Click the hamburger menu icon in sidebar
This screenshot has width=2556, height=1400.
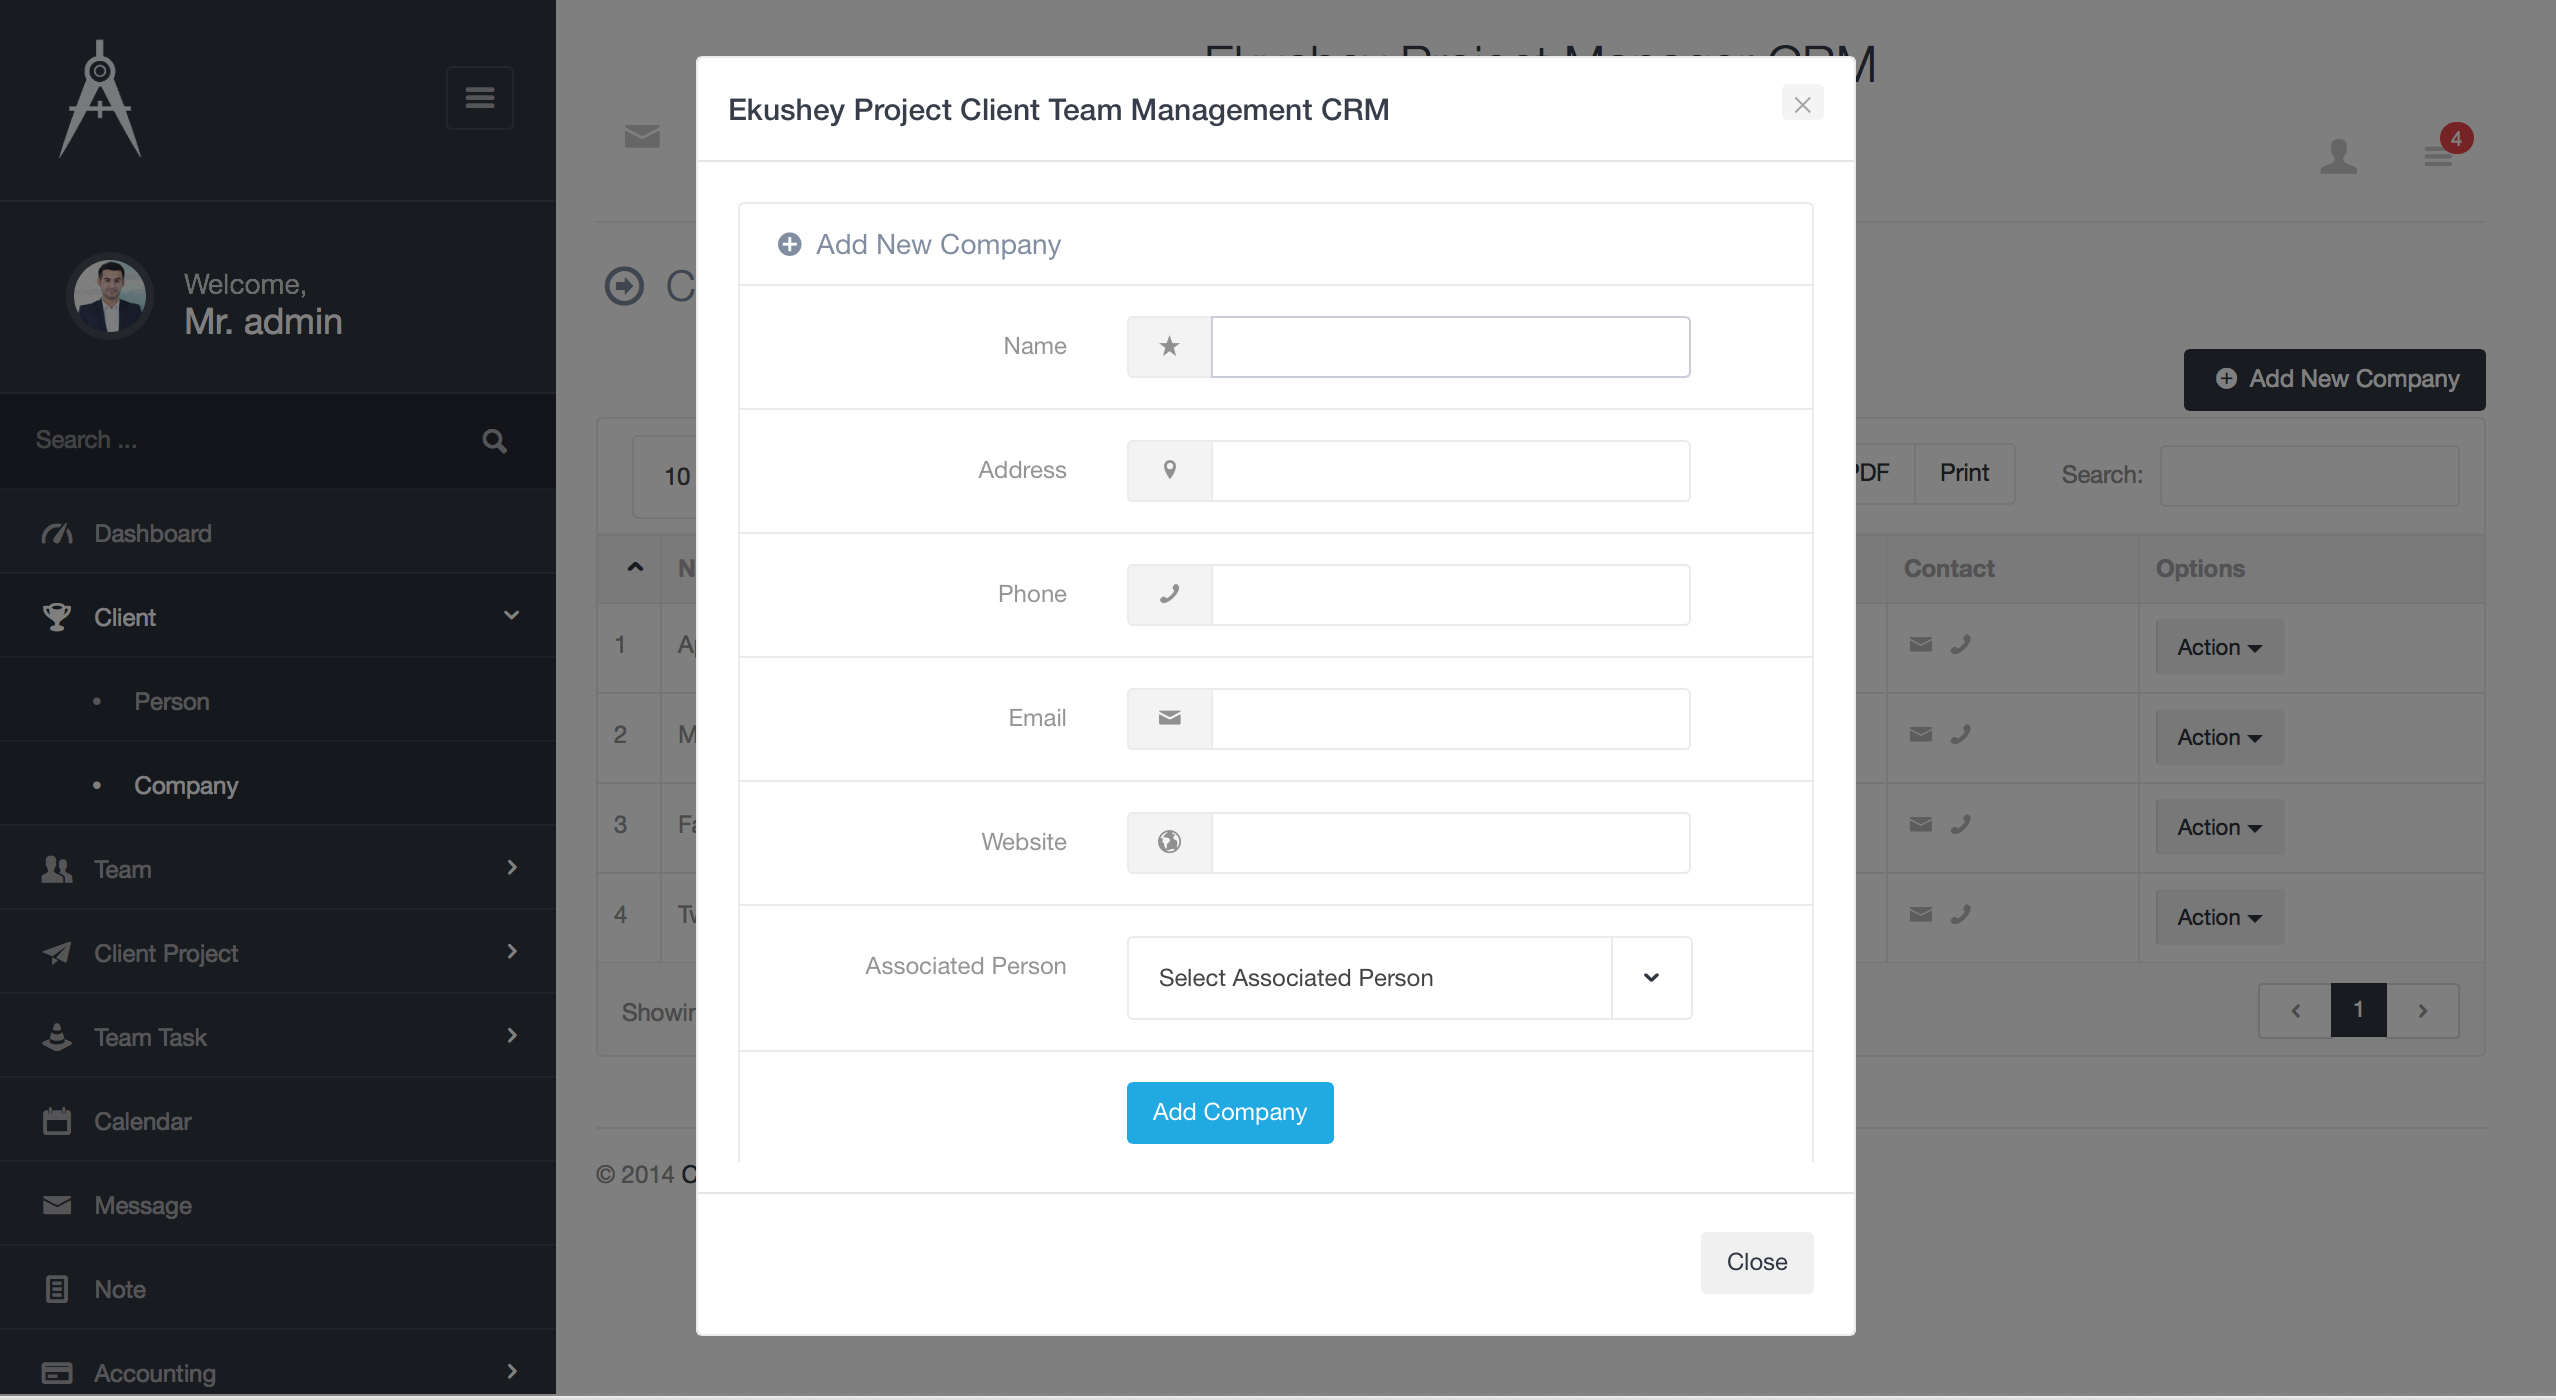[479, 98]
